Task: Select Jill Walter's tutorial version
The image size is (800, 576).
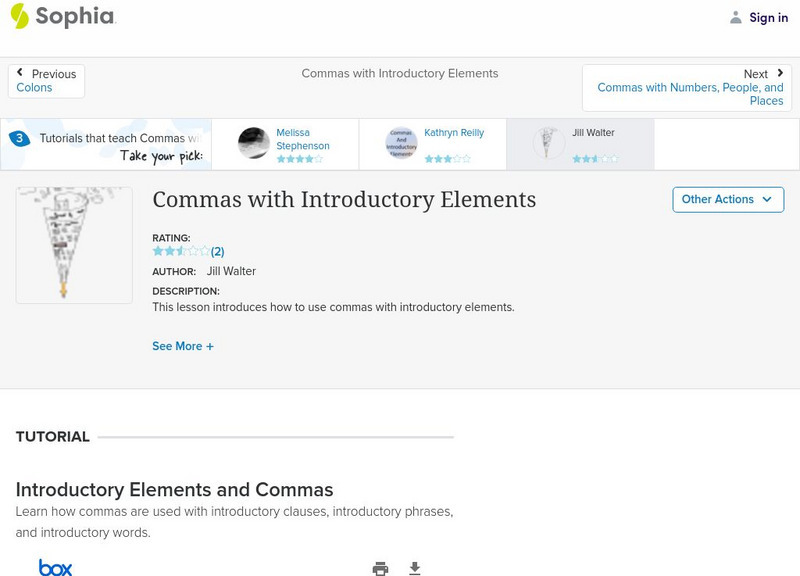Action: [580, 144]
